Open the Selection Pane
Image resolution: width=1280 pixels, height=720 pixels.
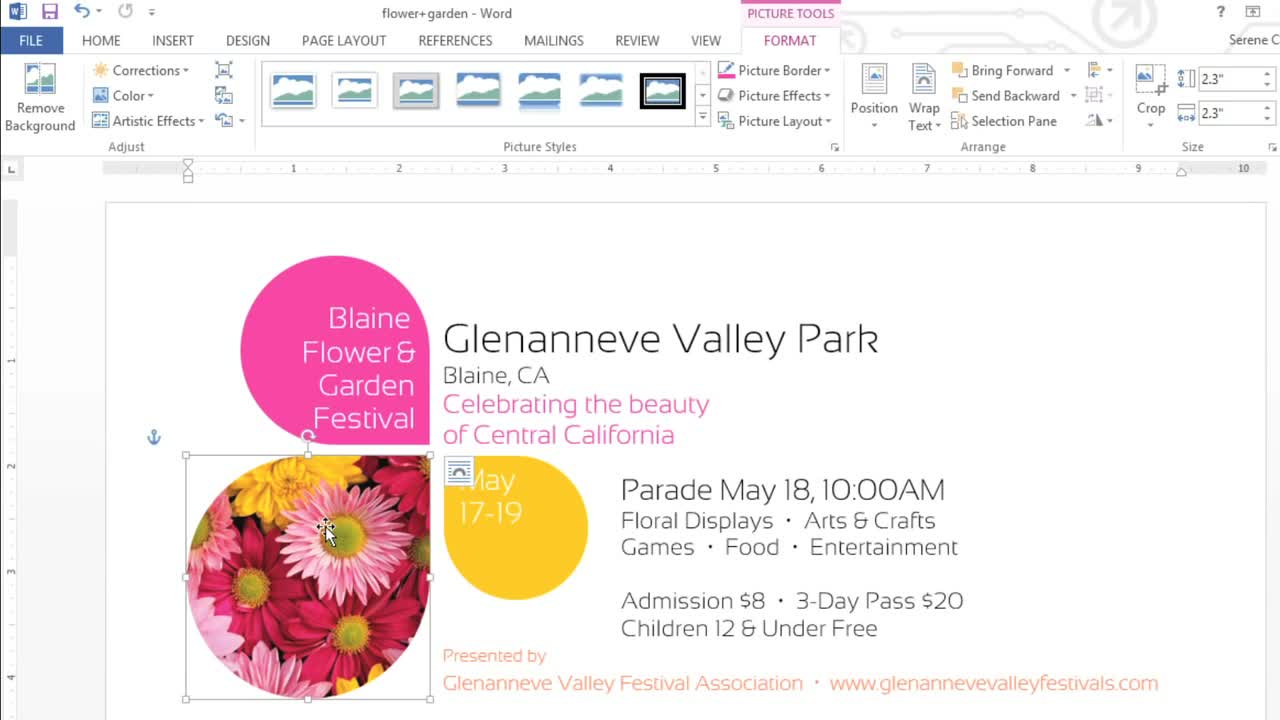(x=1004, y=121)
